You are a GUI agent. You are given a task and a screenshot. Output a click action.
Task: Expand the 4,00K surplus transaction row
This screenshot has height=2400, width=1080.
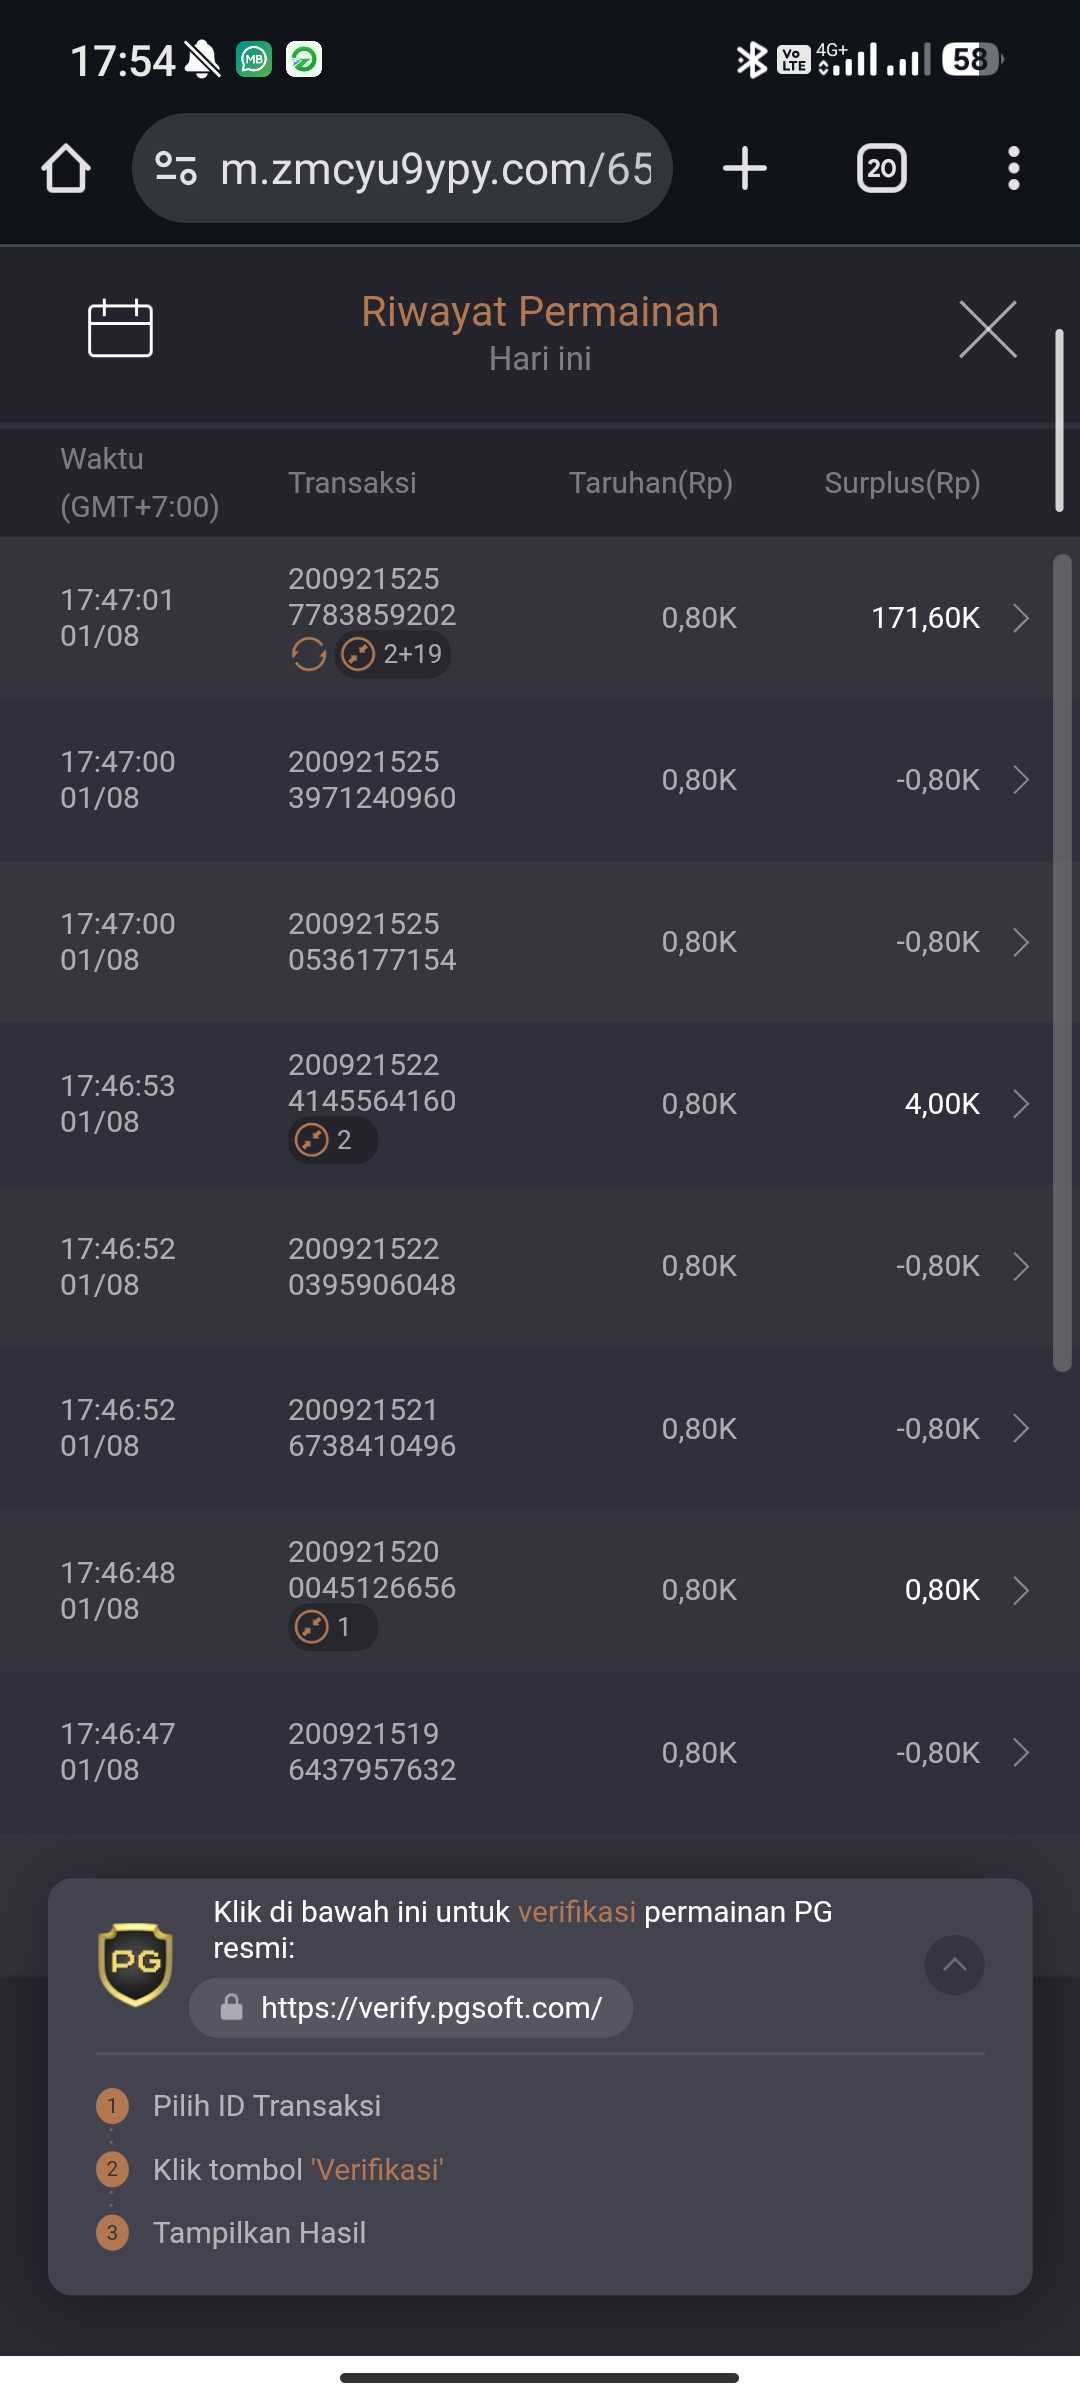click(x=1020, y=1104)
